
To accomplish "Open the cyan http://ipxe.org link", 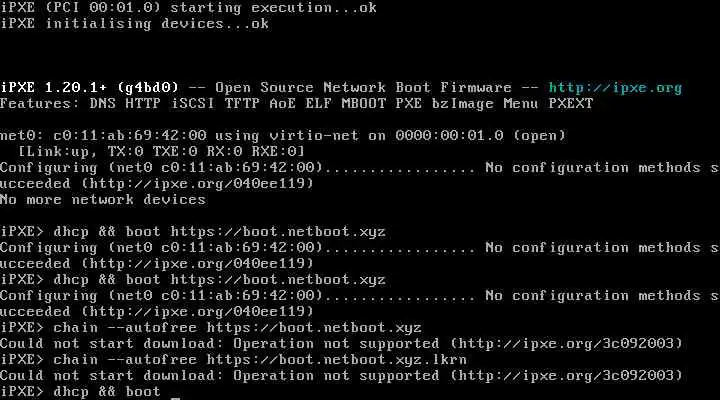I will [x=615, y=88].
